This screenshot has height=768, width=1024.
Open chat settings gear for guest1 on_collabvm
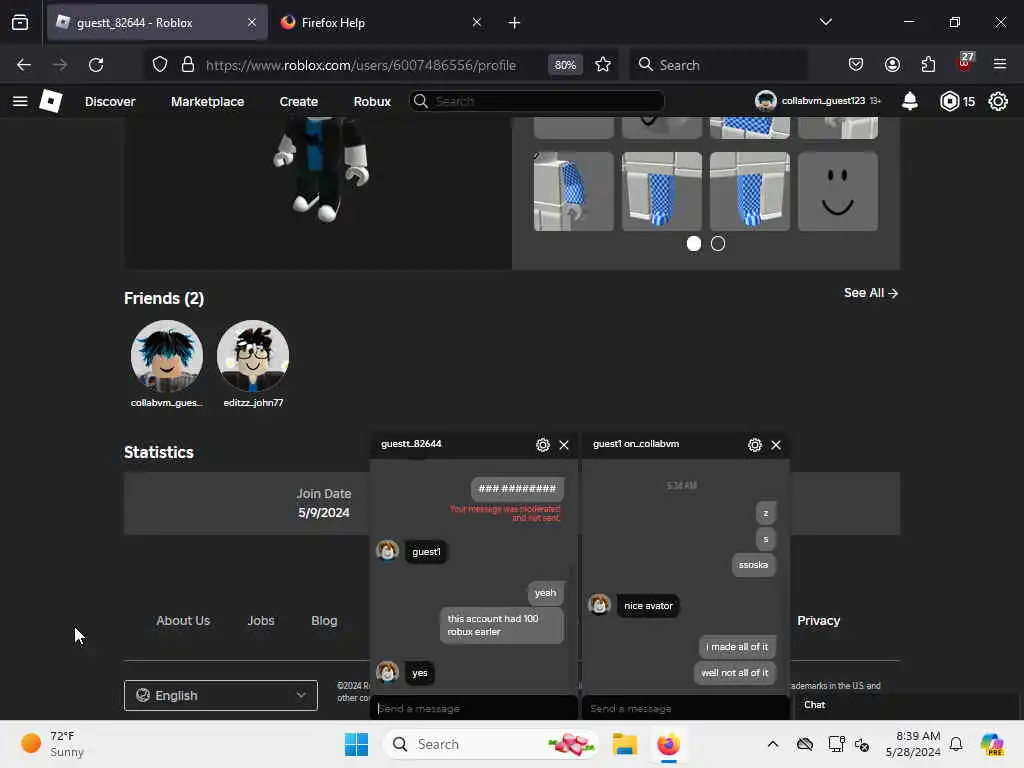click(x=755, y=445)
